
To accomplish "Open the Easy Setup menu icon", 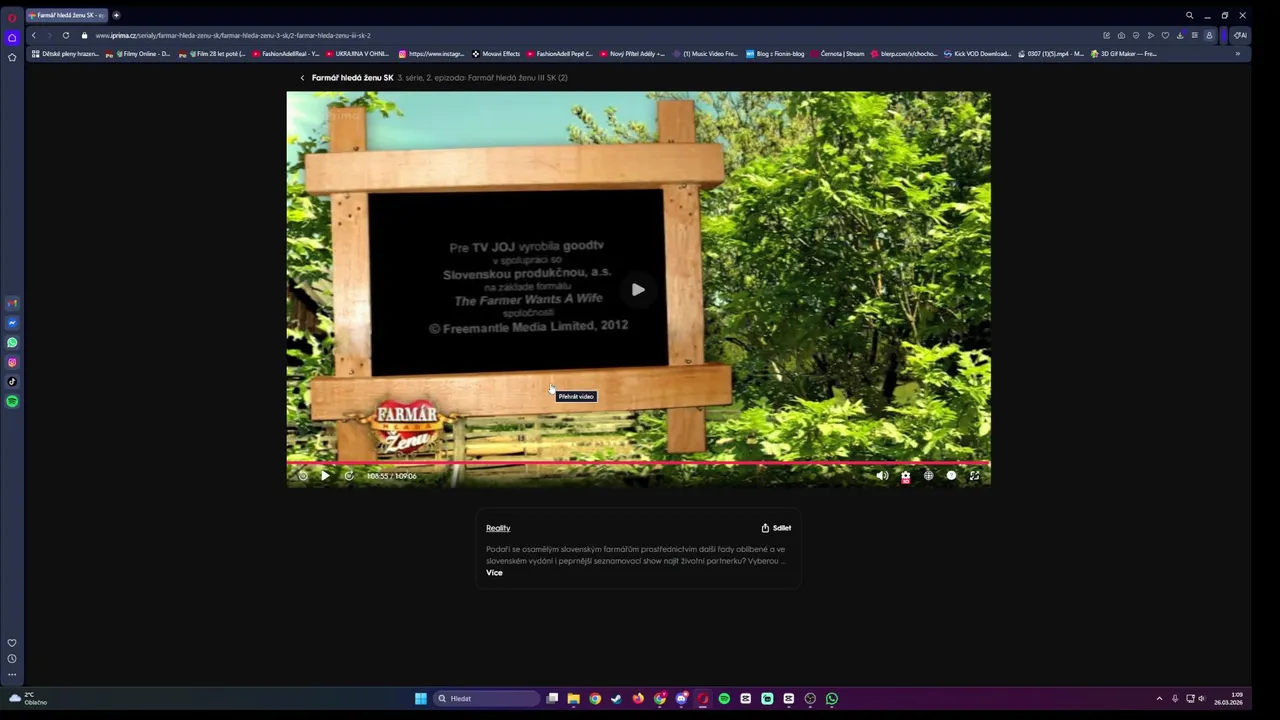I will click(x=1194, y=35).
